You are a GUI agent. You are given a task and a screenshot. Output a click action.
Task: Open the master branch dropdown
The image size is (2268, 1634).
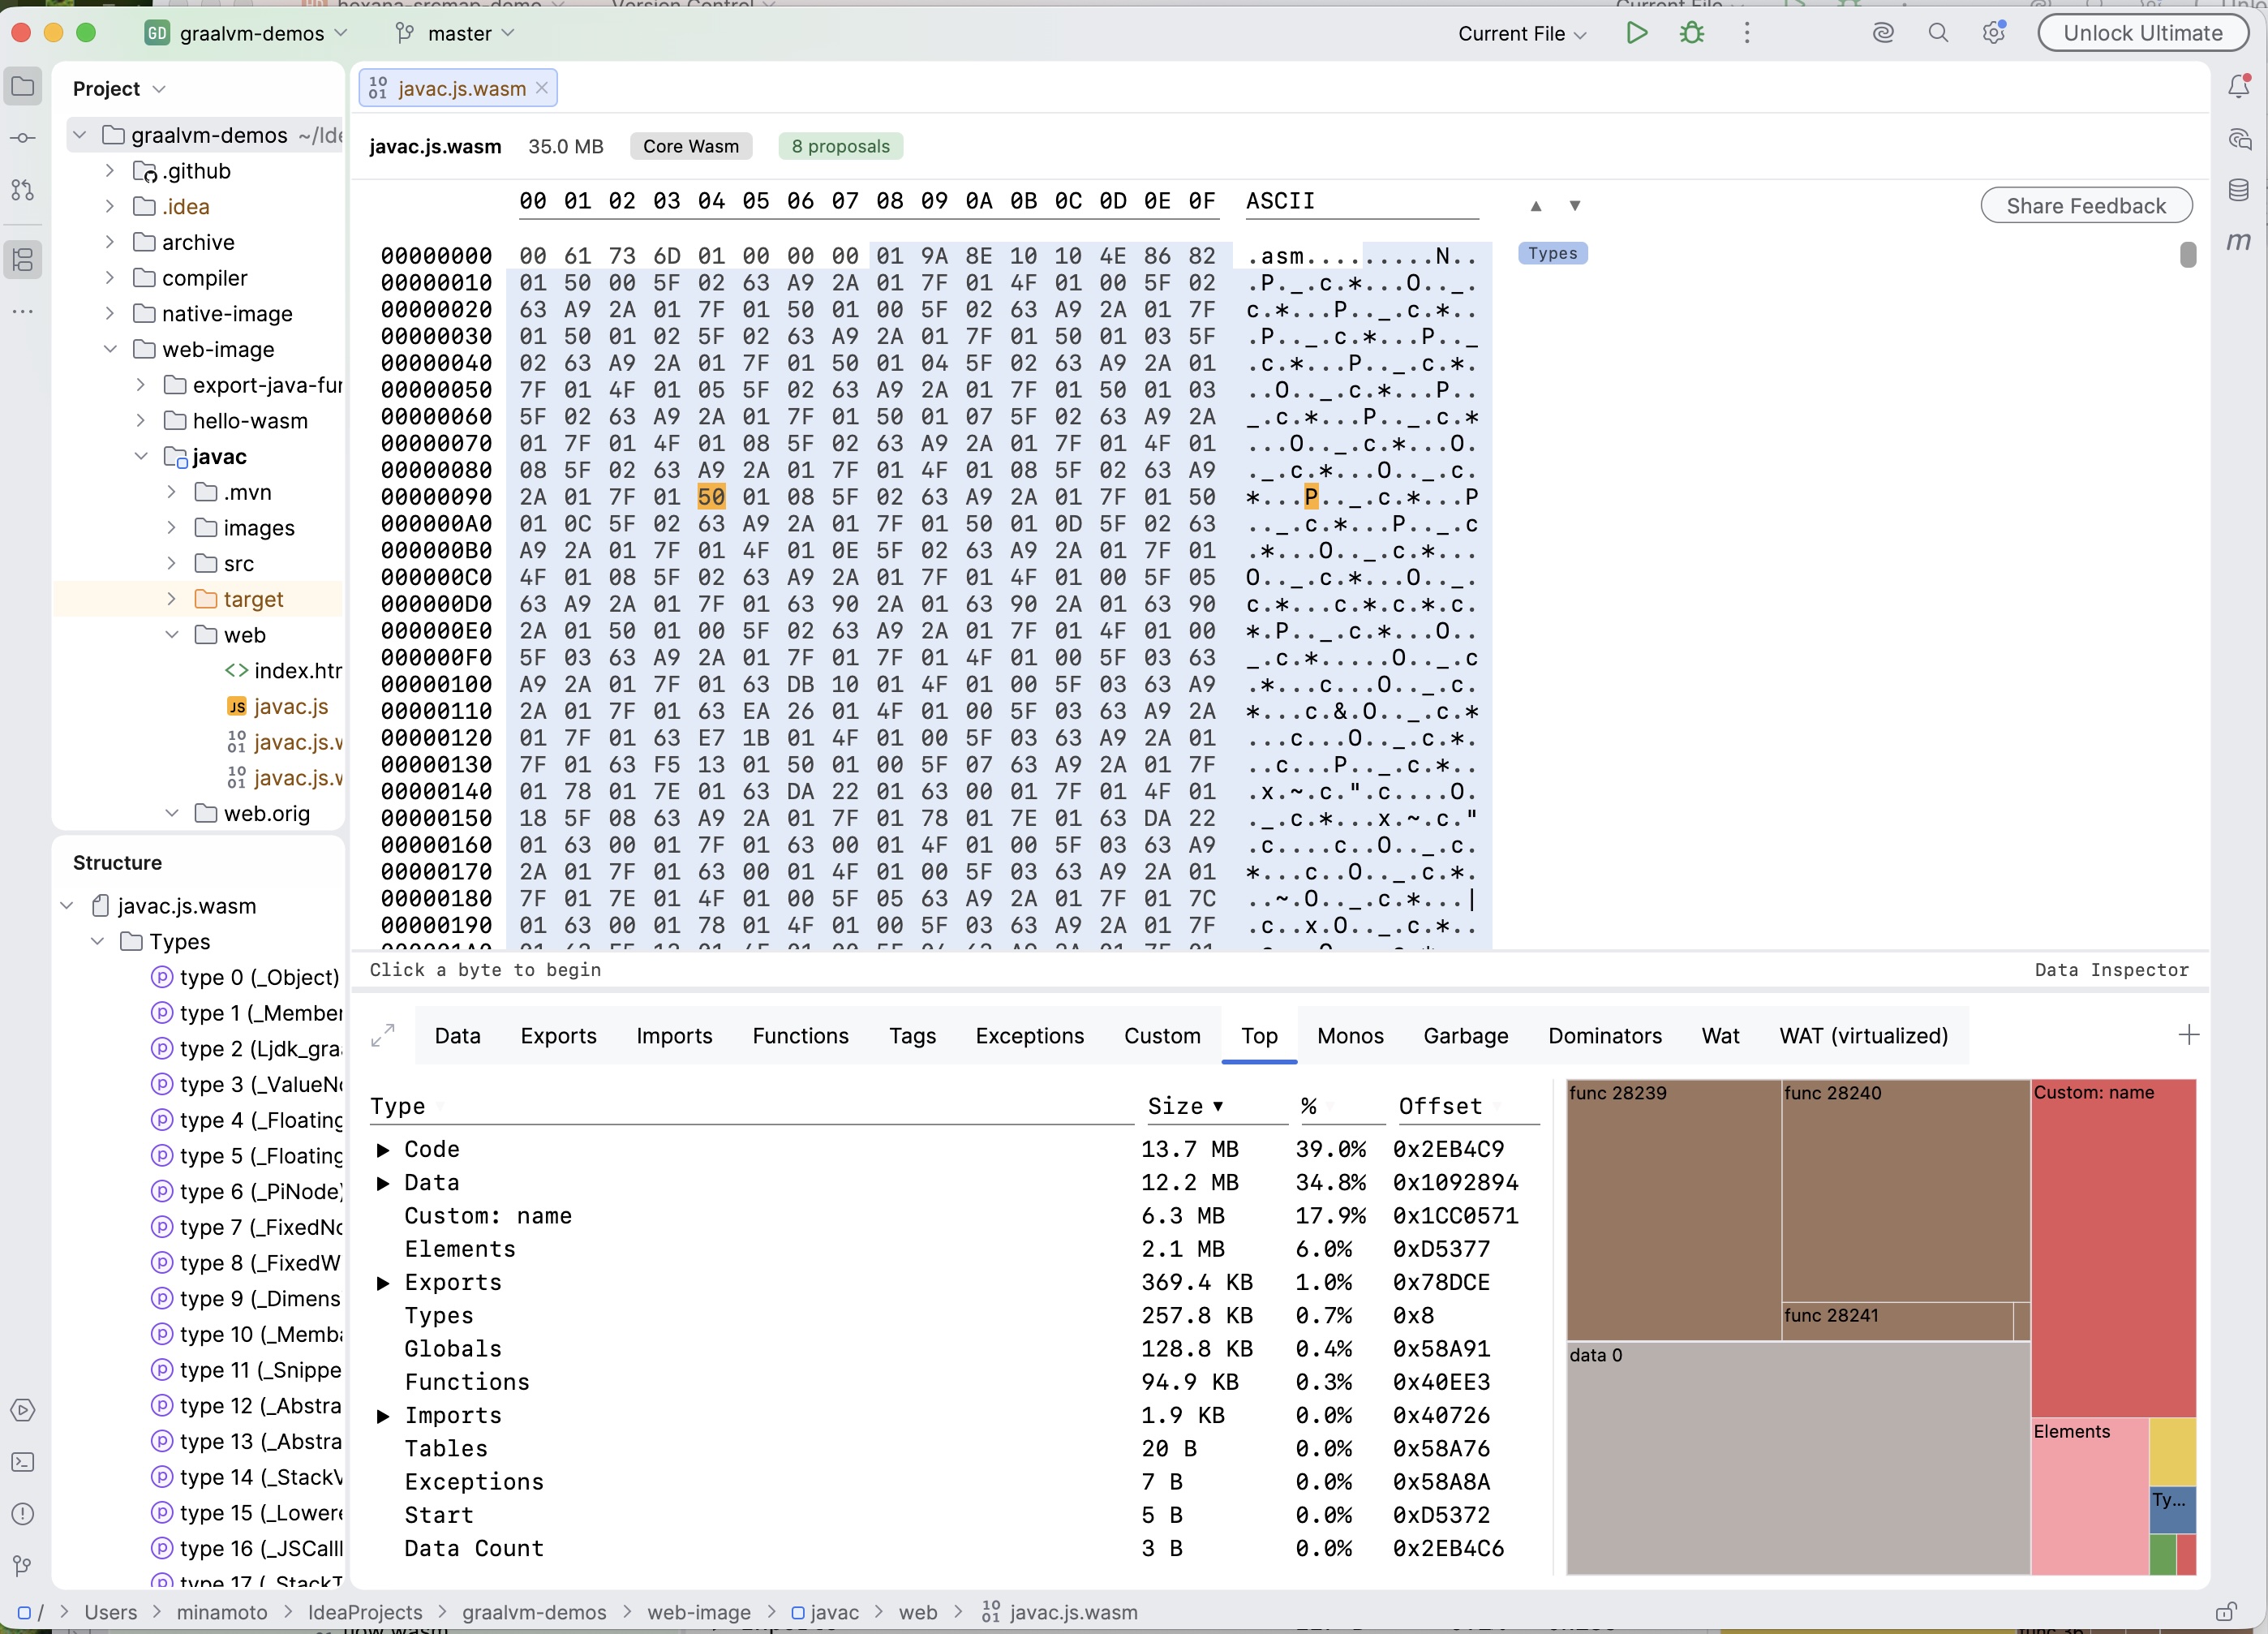[455, 33]
